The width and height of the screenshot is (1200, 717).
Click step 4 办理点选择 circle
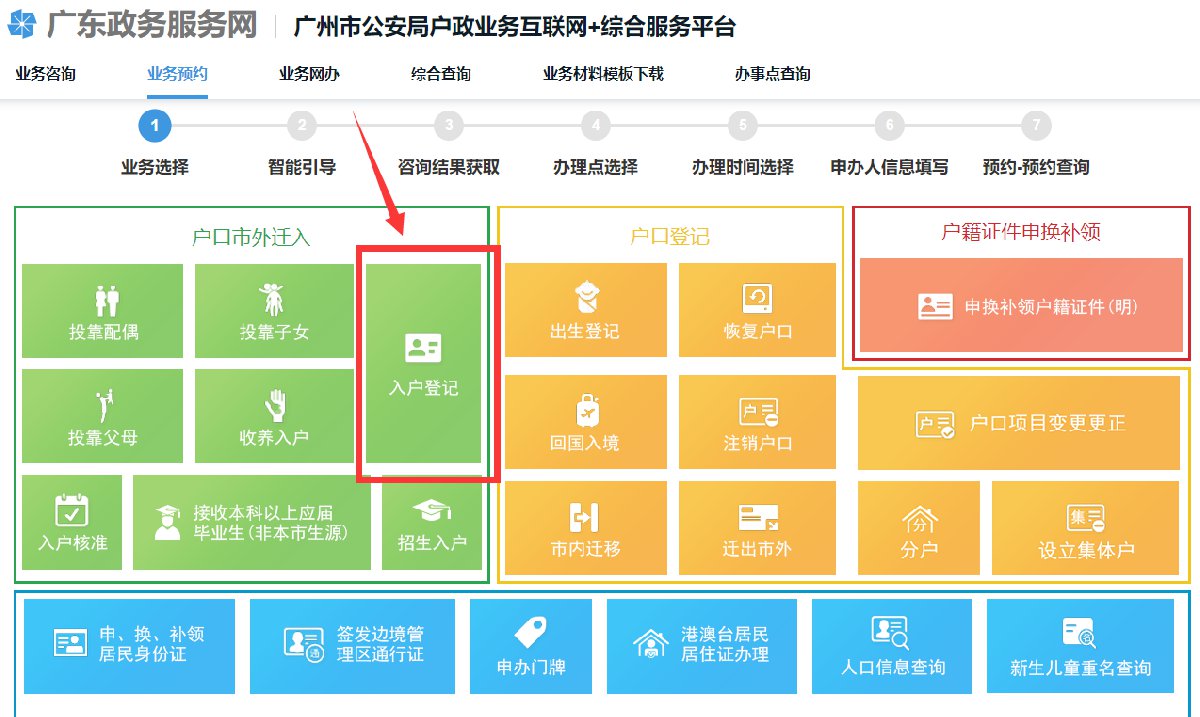[x=595, y=125]
